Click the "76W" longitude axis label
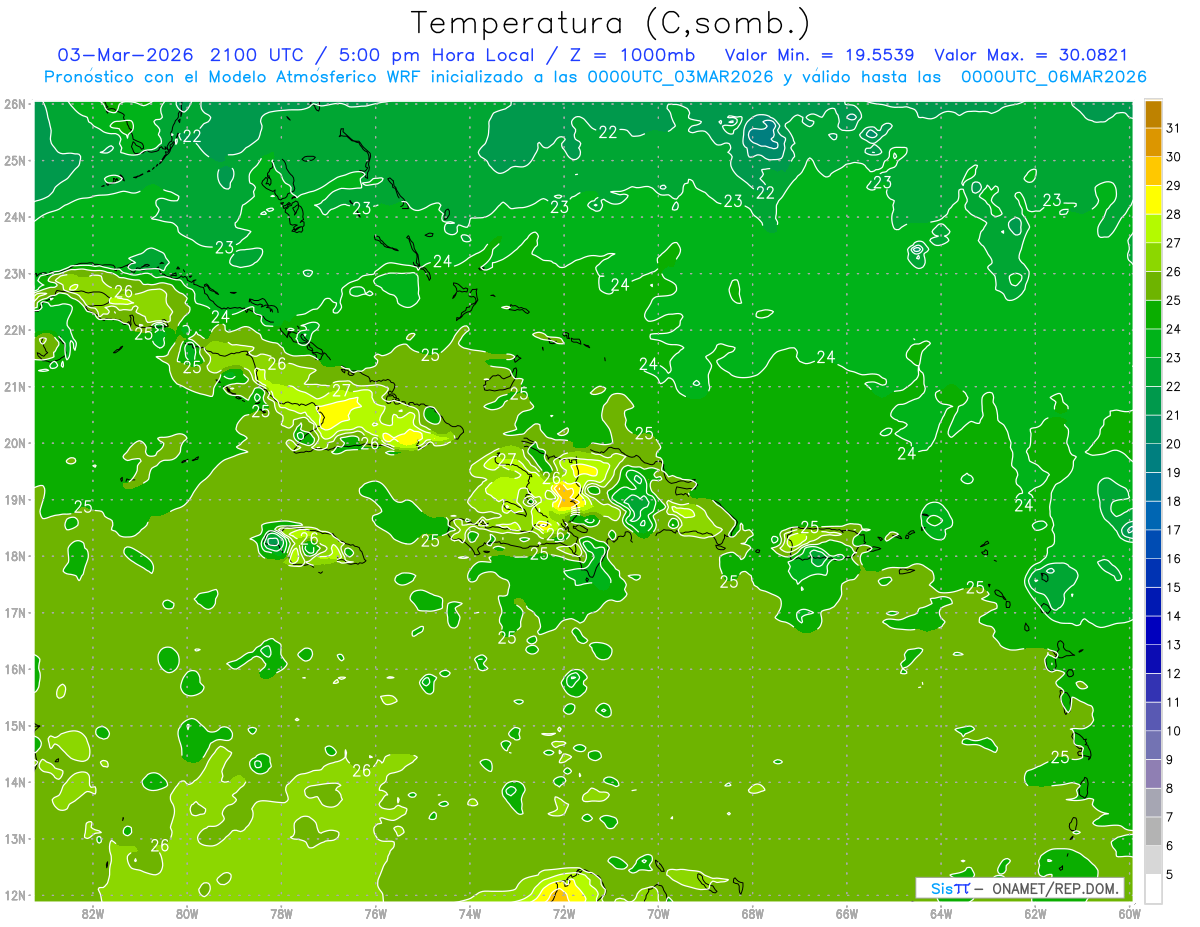The height and width of the screenshot is (927, 1200). click(375, 913)
